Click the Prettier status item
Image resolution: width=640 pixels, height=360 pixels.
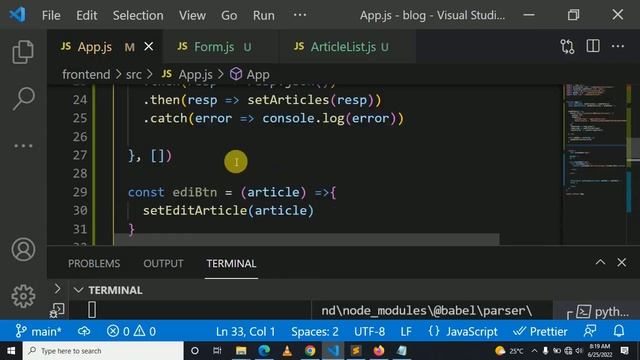pyautogui.click(x=540, y=331)
